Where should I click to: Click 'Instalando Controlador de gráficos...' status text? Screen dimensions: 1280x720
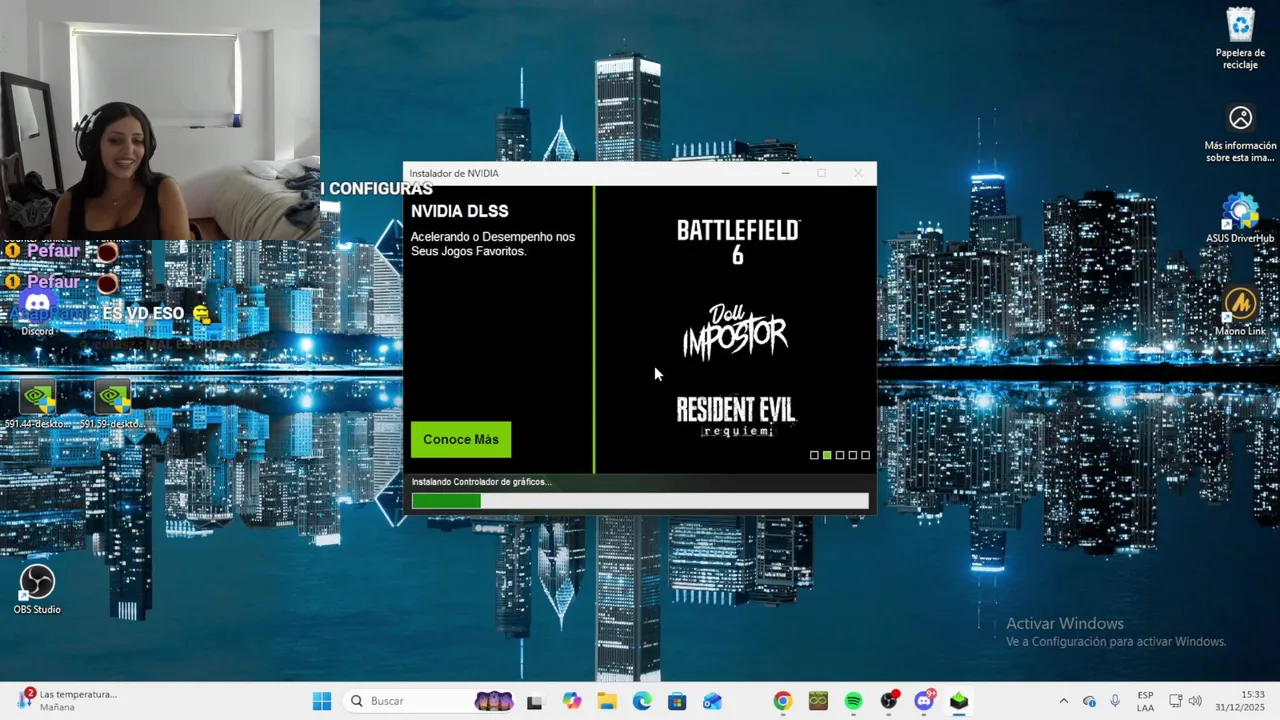pyautogui.click(x=481, y=482)
